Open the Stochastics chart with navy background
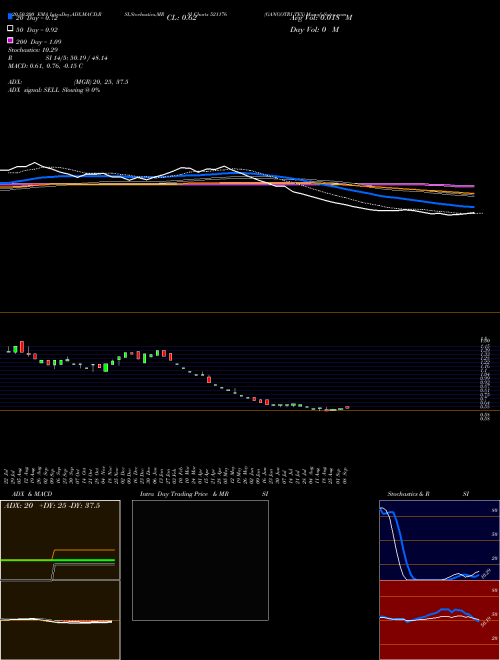Screen dimensions: 500x660 439,540
